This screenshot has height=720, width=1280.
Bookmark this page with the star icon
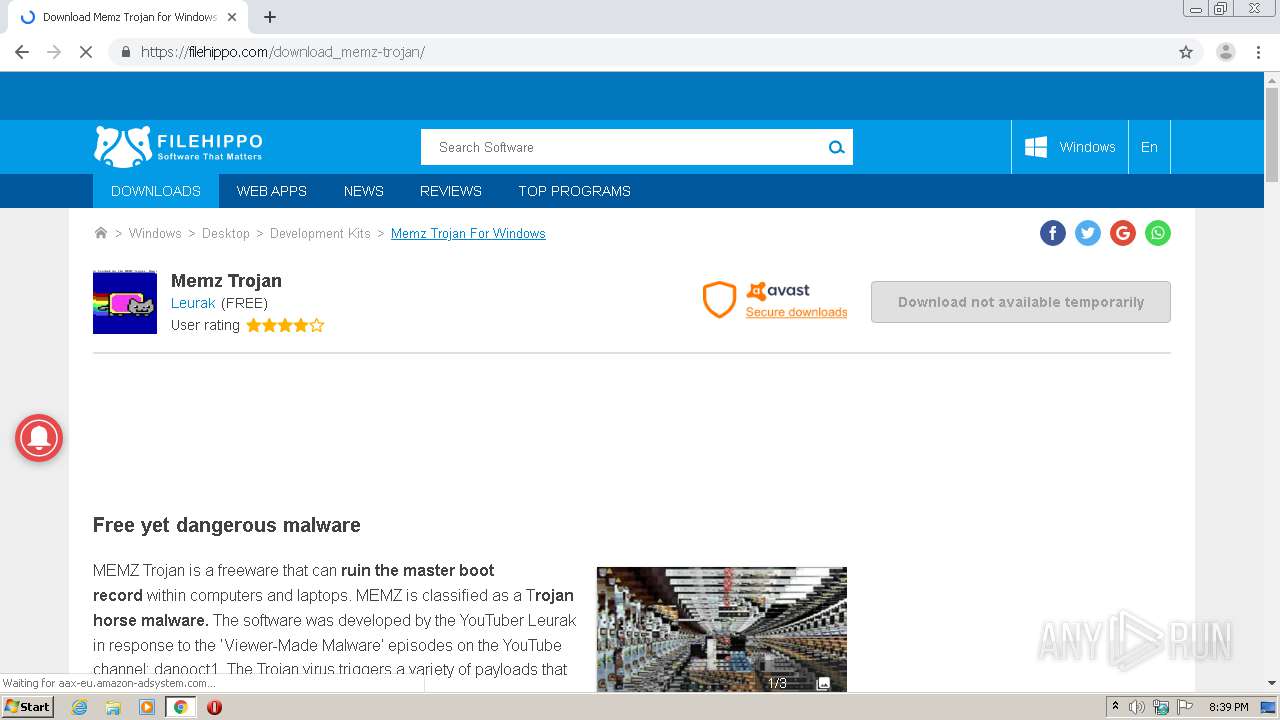[x=1186, y=52]
